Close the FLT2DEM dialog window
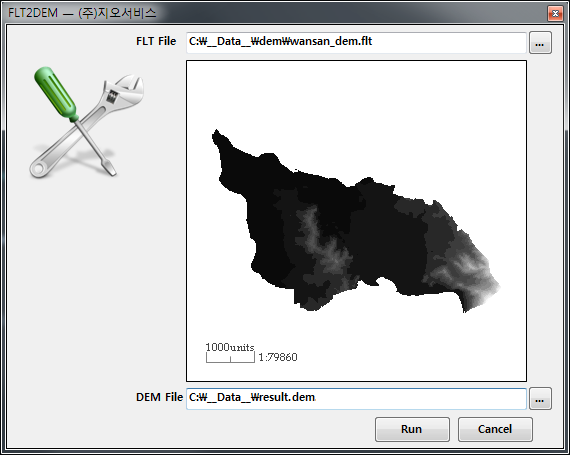The image size is (570, 455). (x=555, y=14)
